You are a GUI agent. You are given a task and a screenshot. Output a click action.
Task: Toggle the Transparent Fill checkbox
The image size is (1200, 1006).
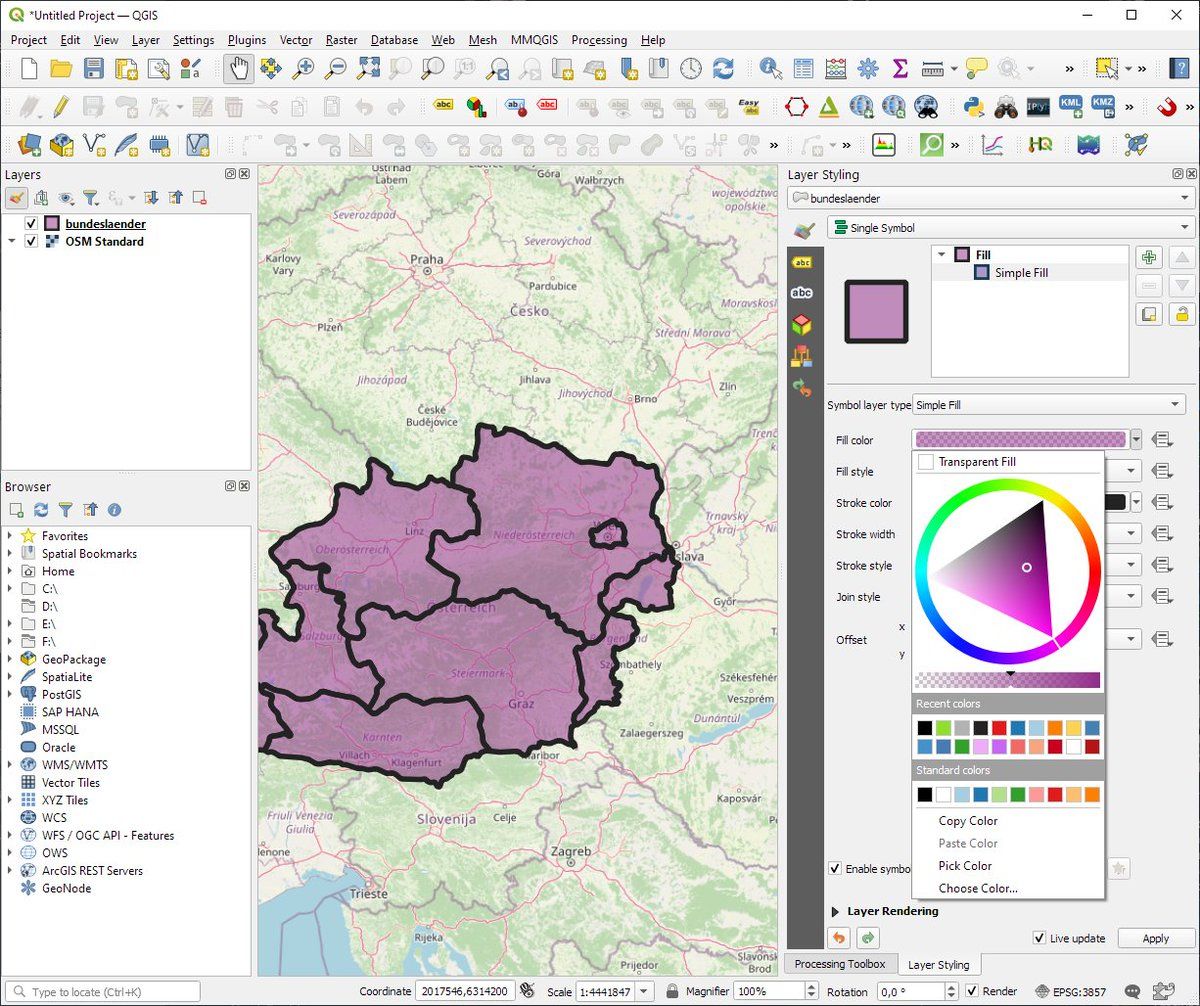926,462
